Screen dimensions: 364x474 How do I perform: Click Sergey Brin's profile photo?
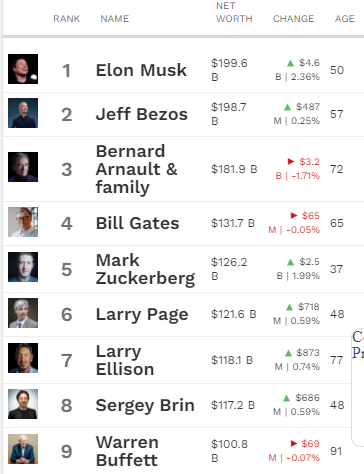[23, 404]
